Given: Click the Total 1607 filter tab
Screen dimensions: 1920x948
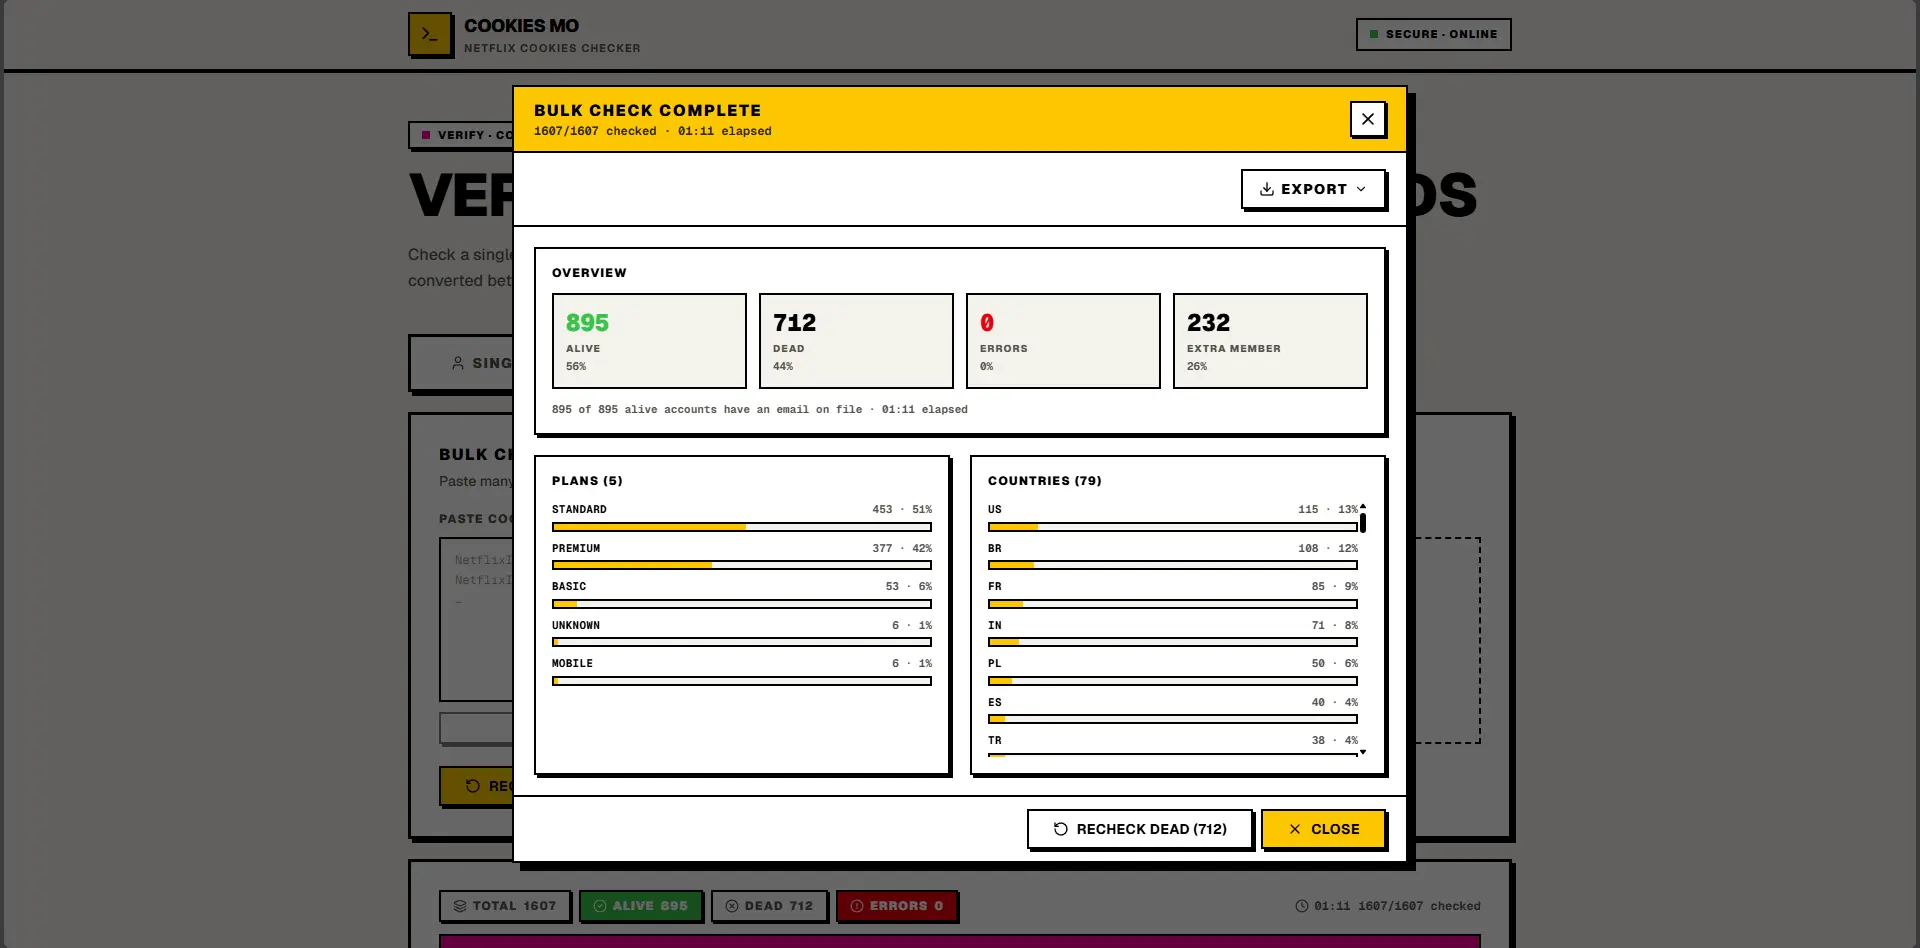Looking at the screenshot, I should point(505,906).
